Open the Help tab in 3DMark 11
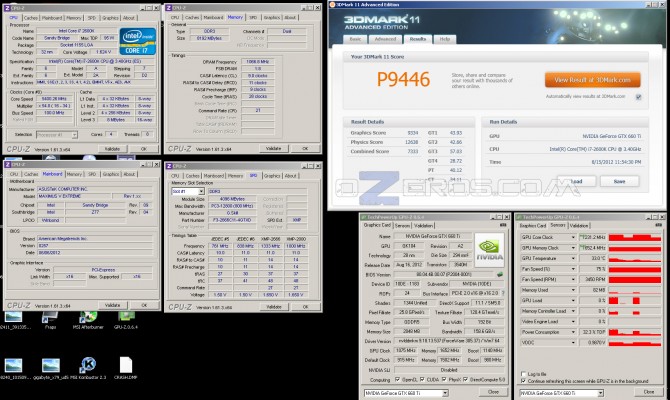The image size is (670, 400). tap(445, 39)
